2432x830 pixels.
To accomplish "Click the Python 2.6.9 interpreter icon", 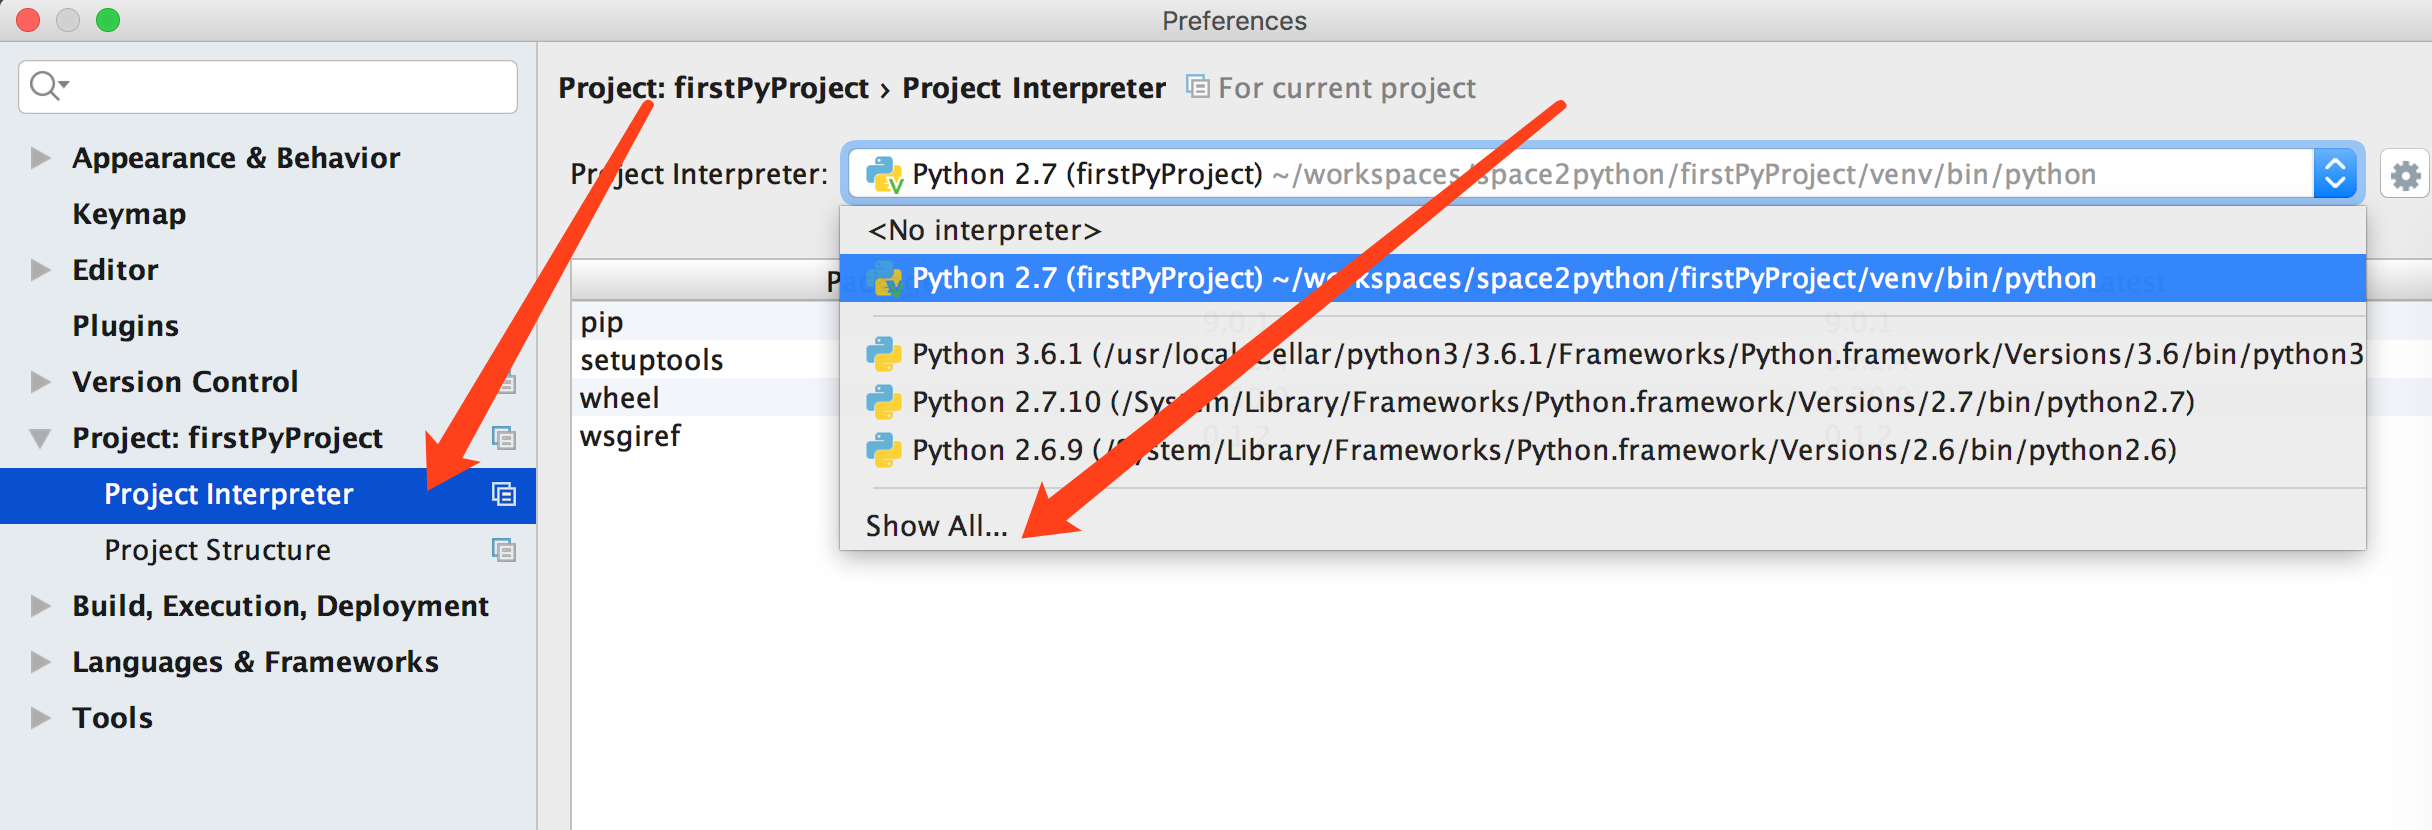I will (883, 450).
